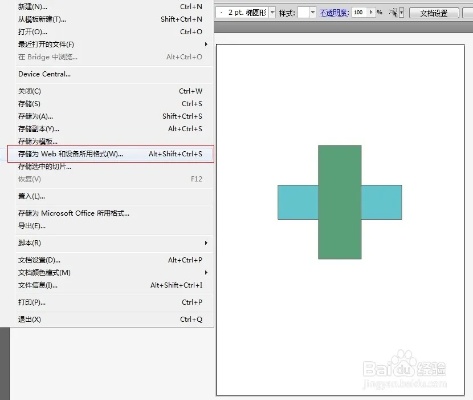Click 导出(E) menu item
473x400 pixels.
(110, 226)
